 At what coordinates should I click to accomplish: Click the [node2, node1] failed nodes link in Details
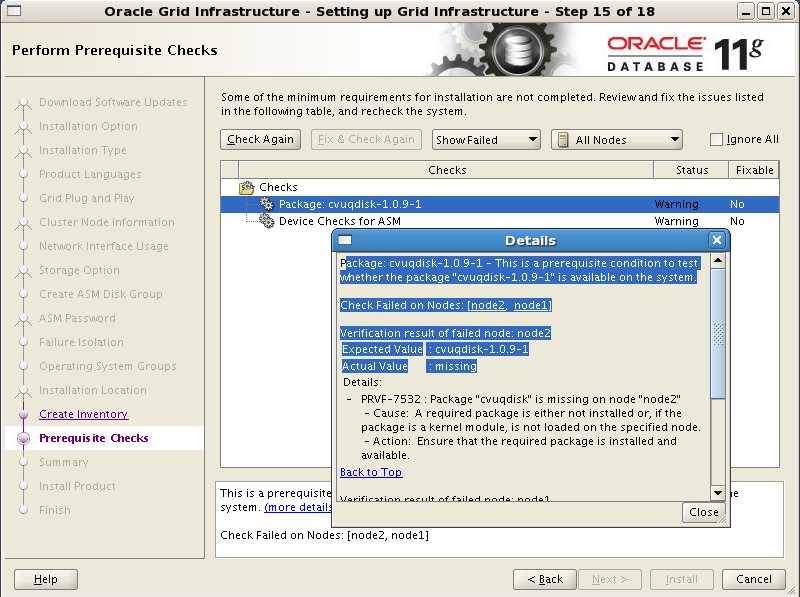[x=509, y=305]
